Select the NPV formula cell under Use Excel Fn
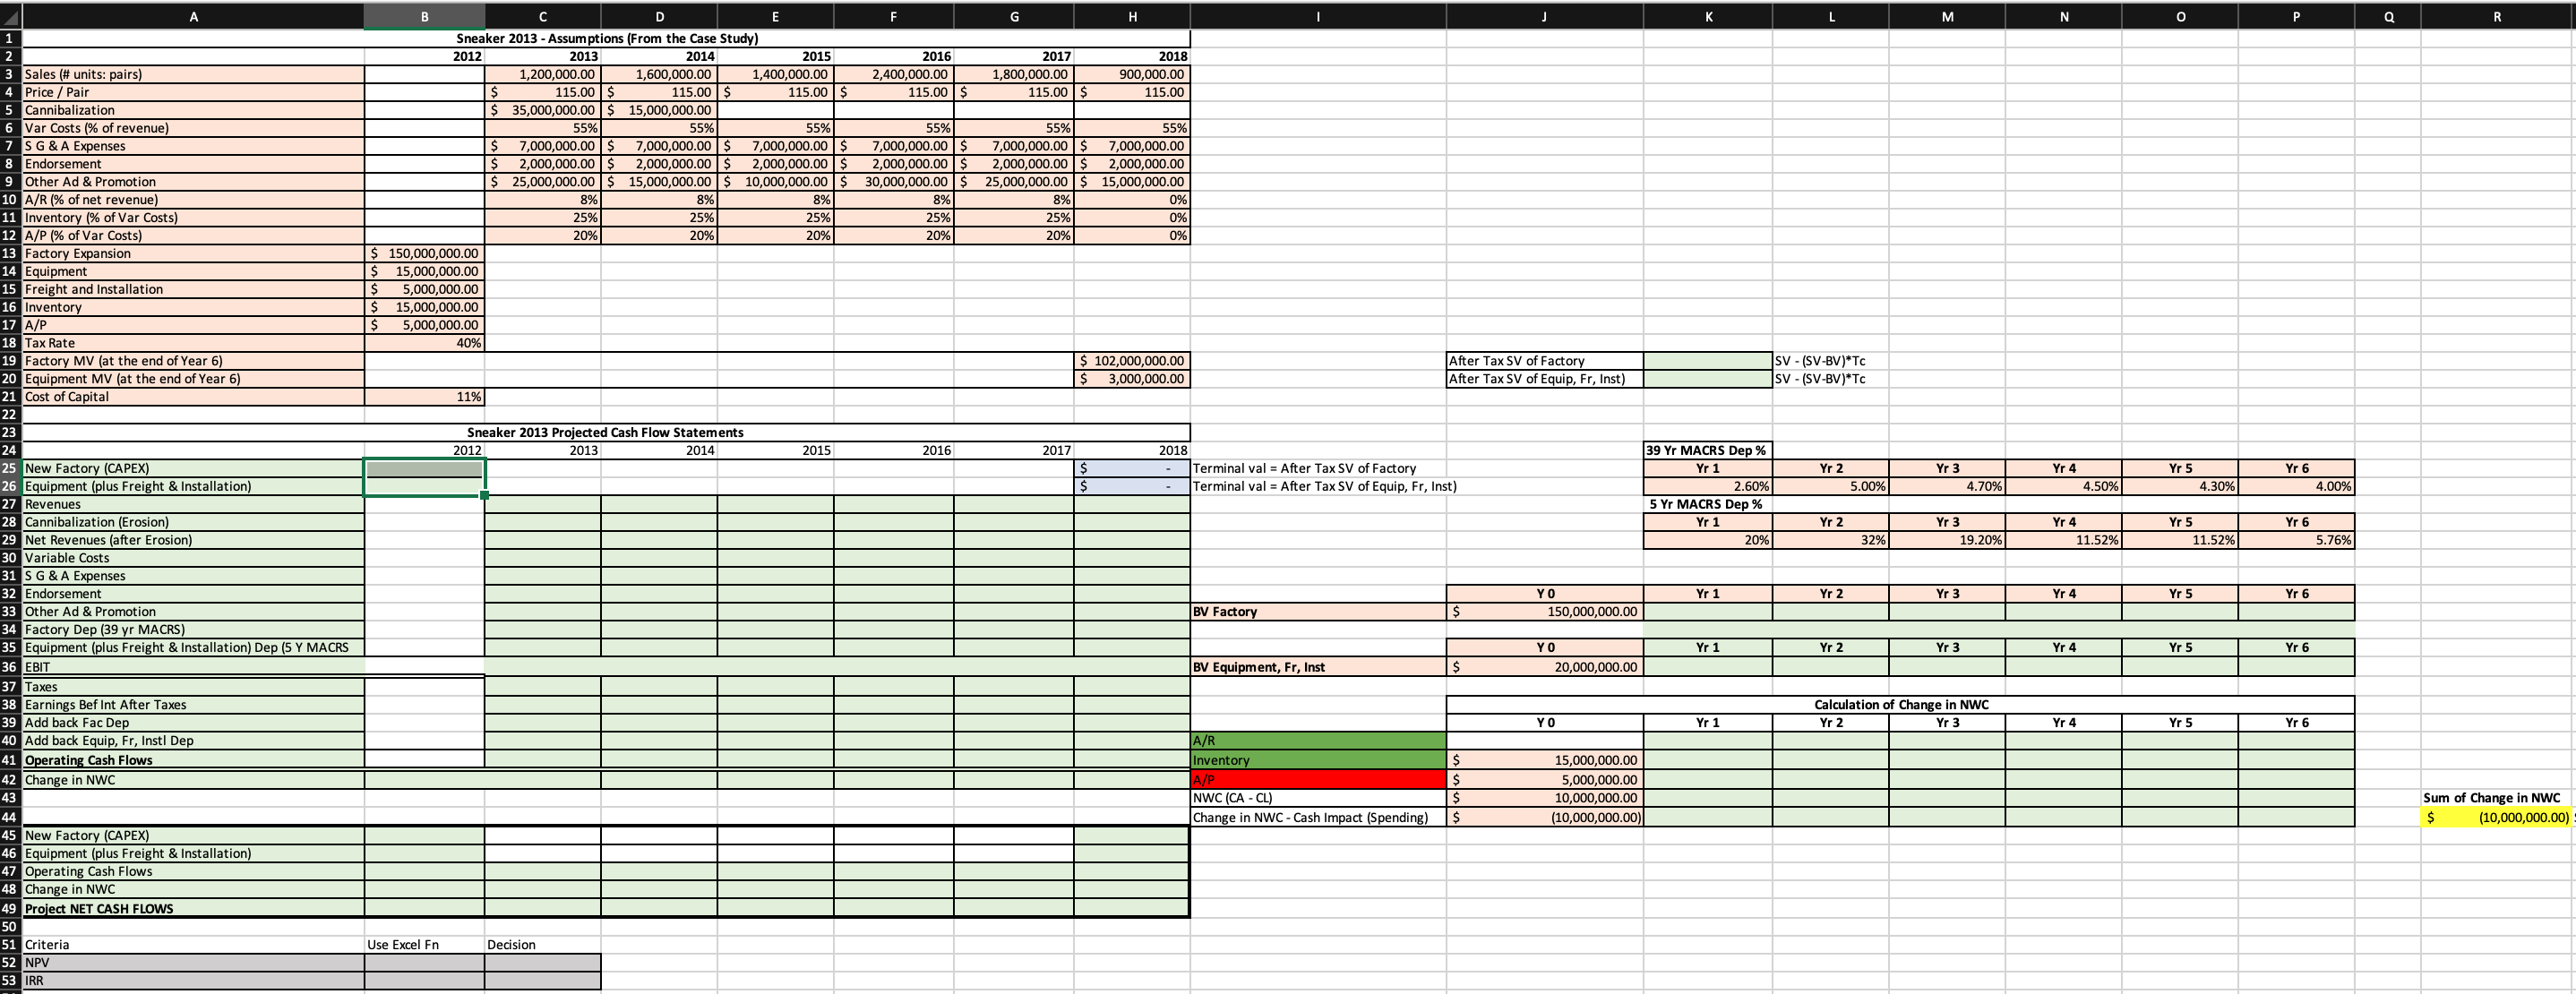The width and height of the screenshot is (2576, 994). pos(424,961)
